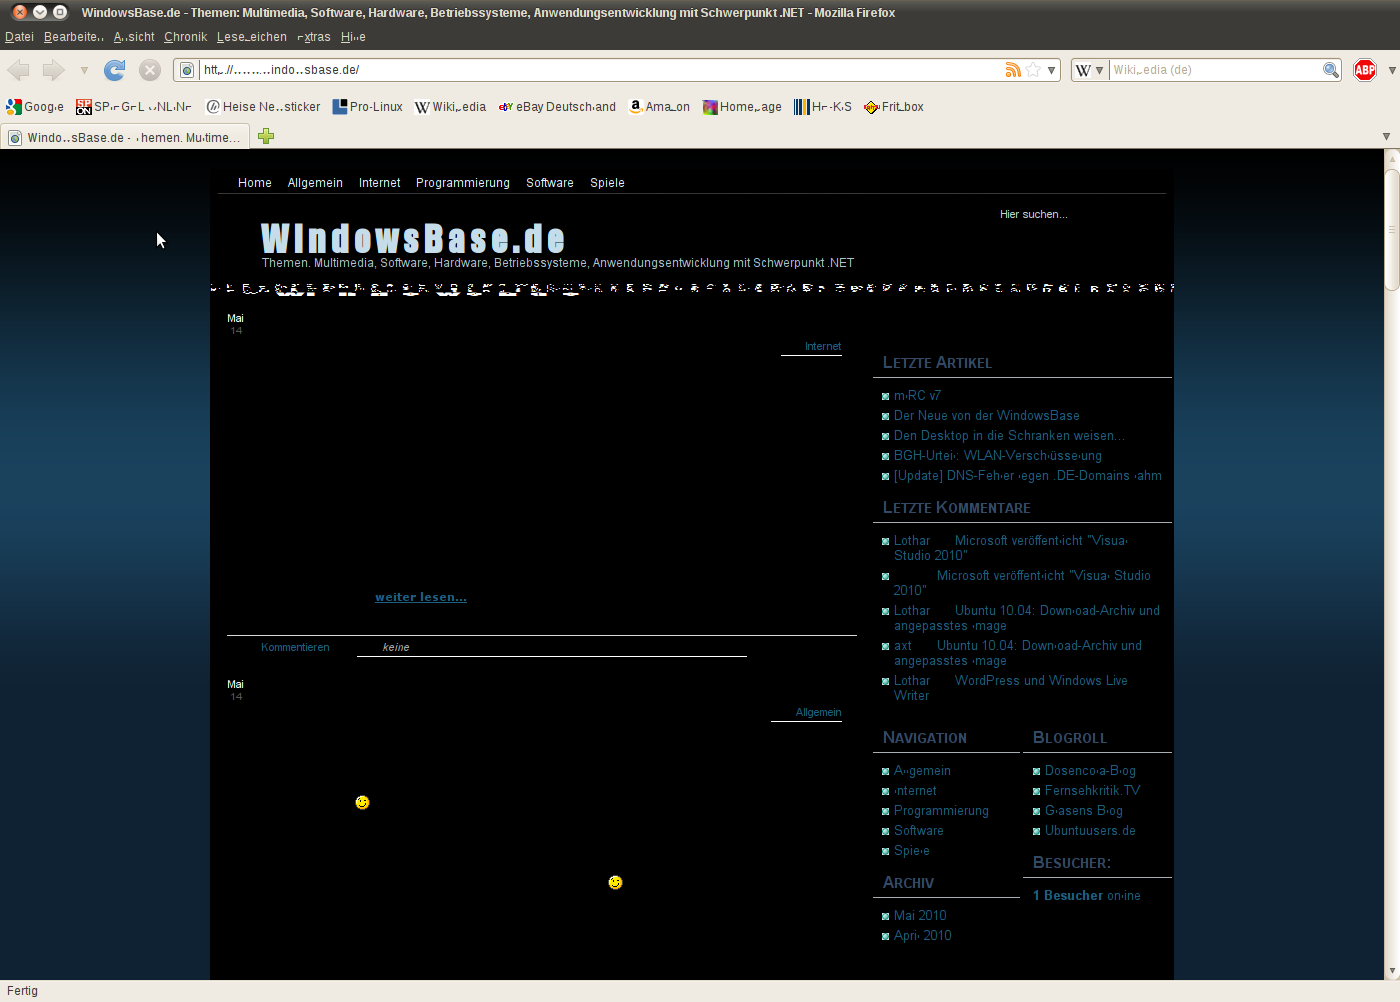Click the 'weiter lesen...' link
This screenshot has width=1400, height=1002.
(420, 597)
